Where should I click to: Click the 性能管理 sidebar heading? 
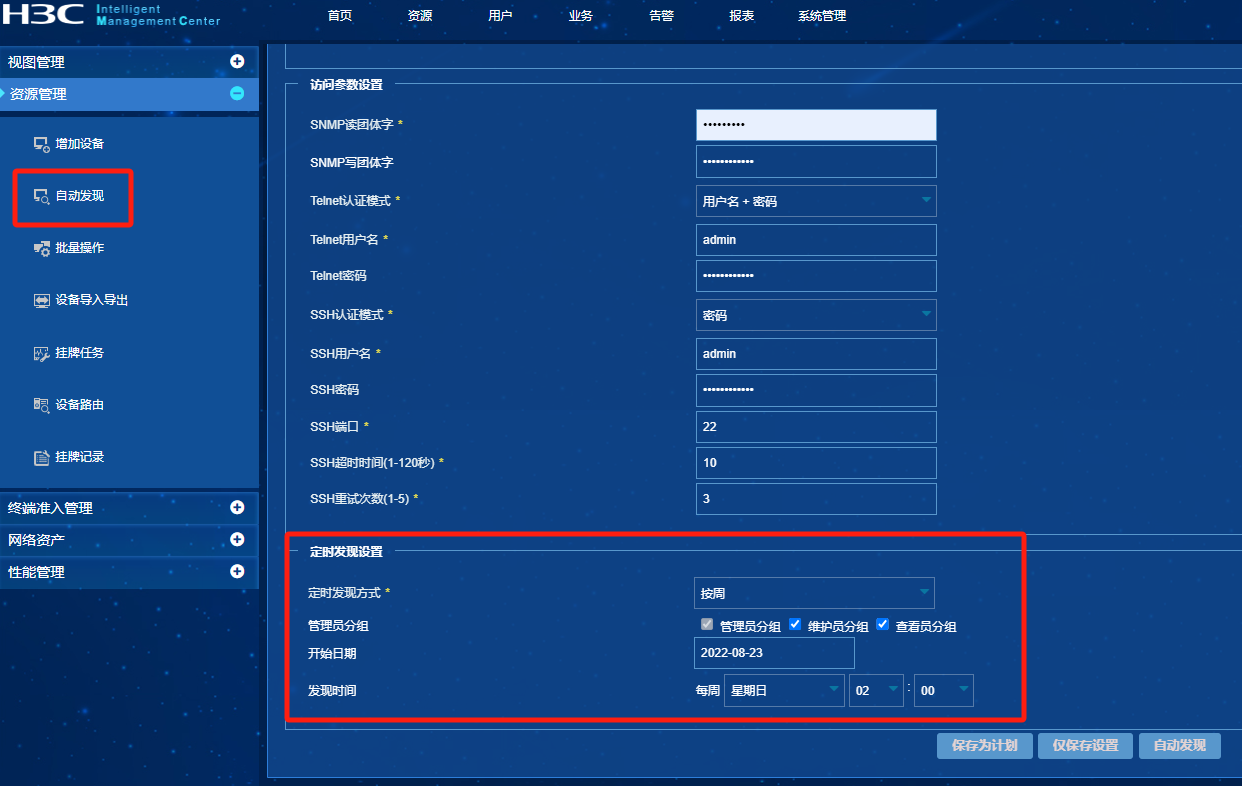pyautogui.click(x=36, y=572)
